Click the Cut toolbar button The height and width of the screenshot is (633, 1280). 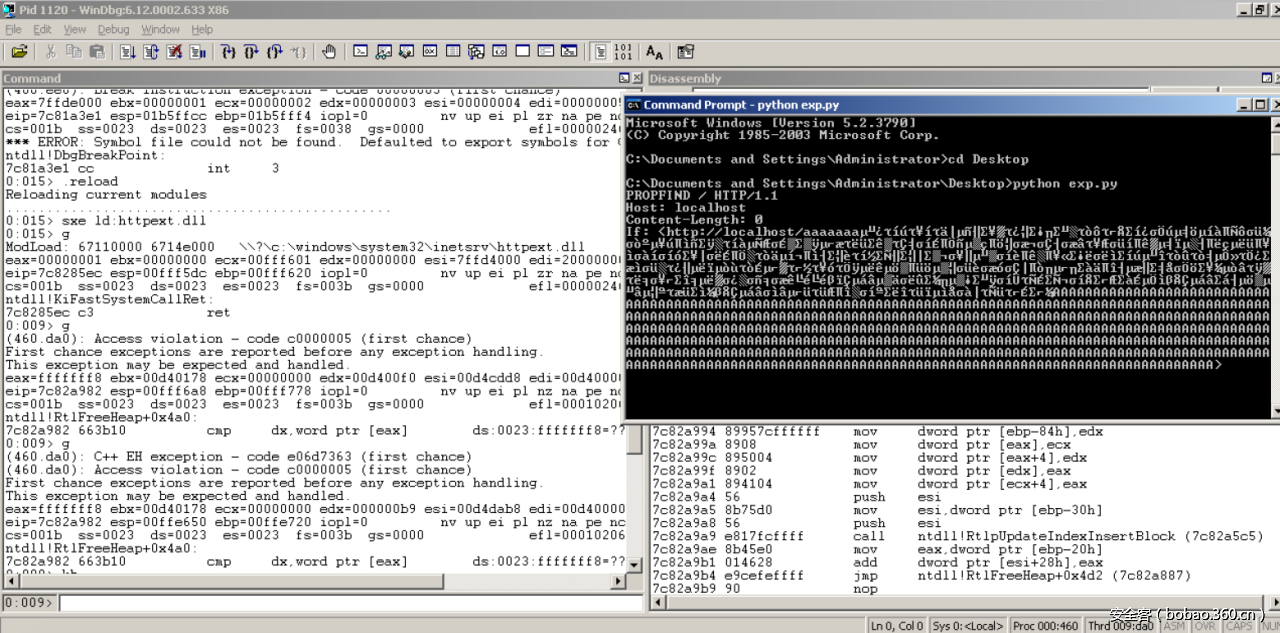click(x=50, y=51)
